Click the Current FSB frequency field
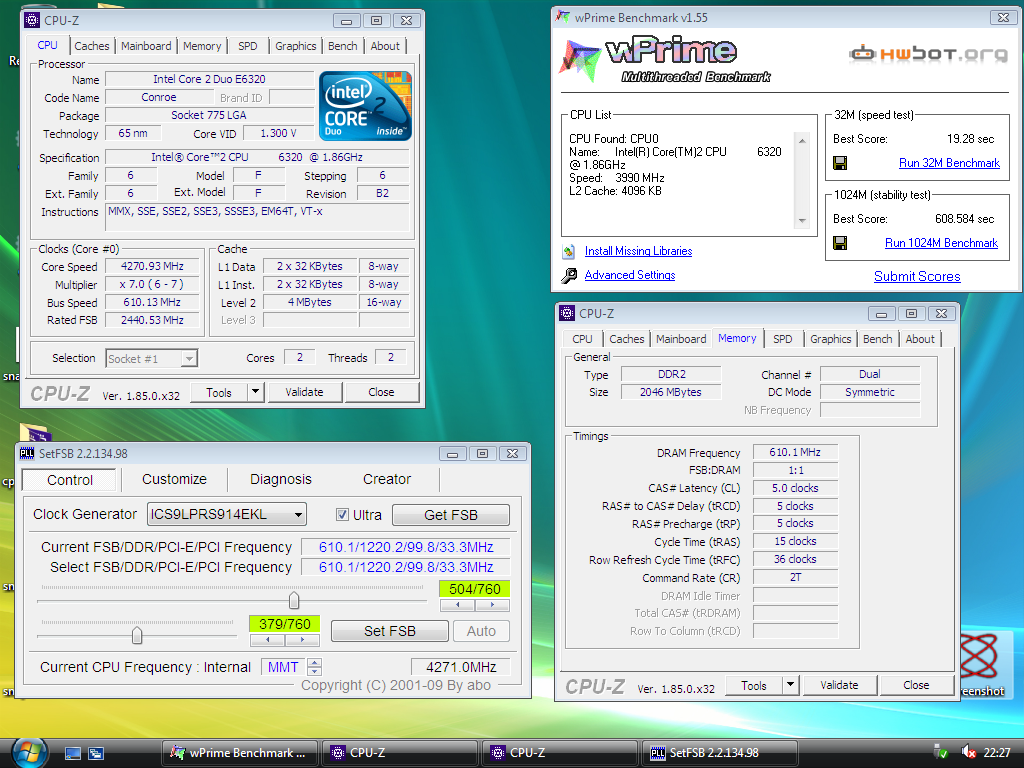Viewport: 1024px width, 768px height. [x=406, y=547]
